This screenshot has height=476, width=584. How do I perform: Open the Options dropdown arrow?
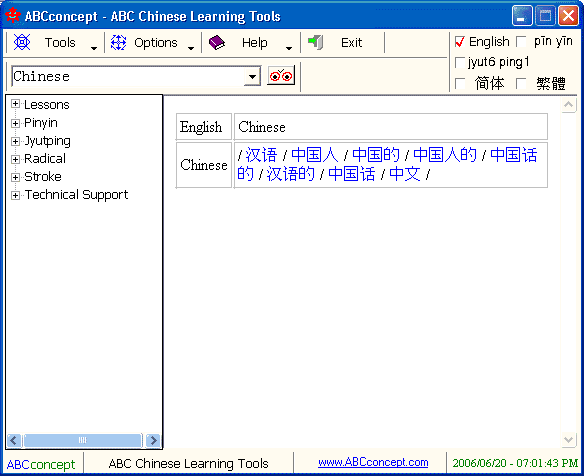191,48
